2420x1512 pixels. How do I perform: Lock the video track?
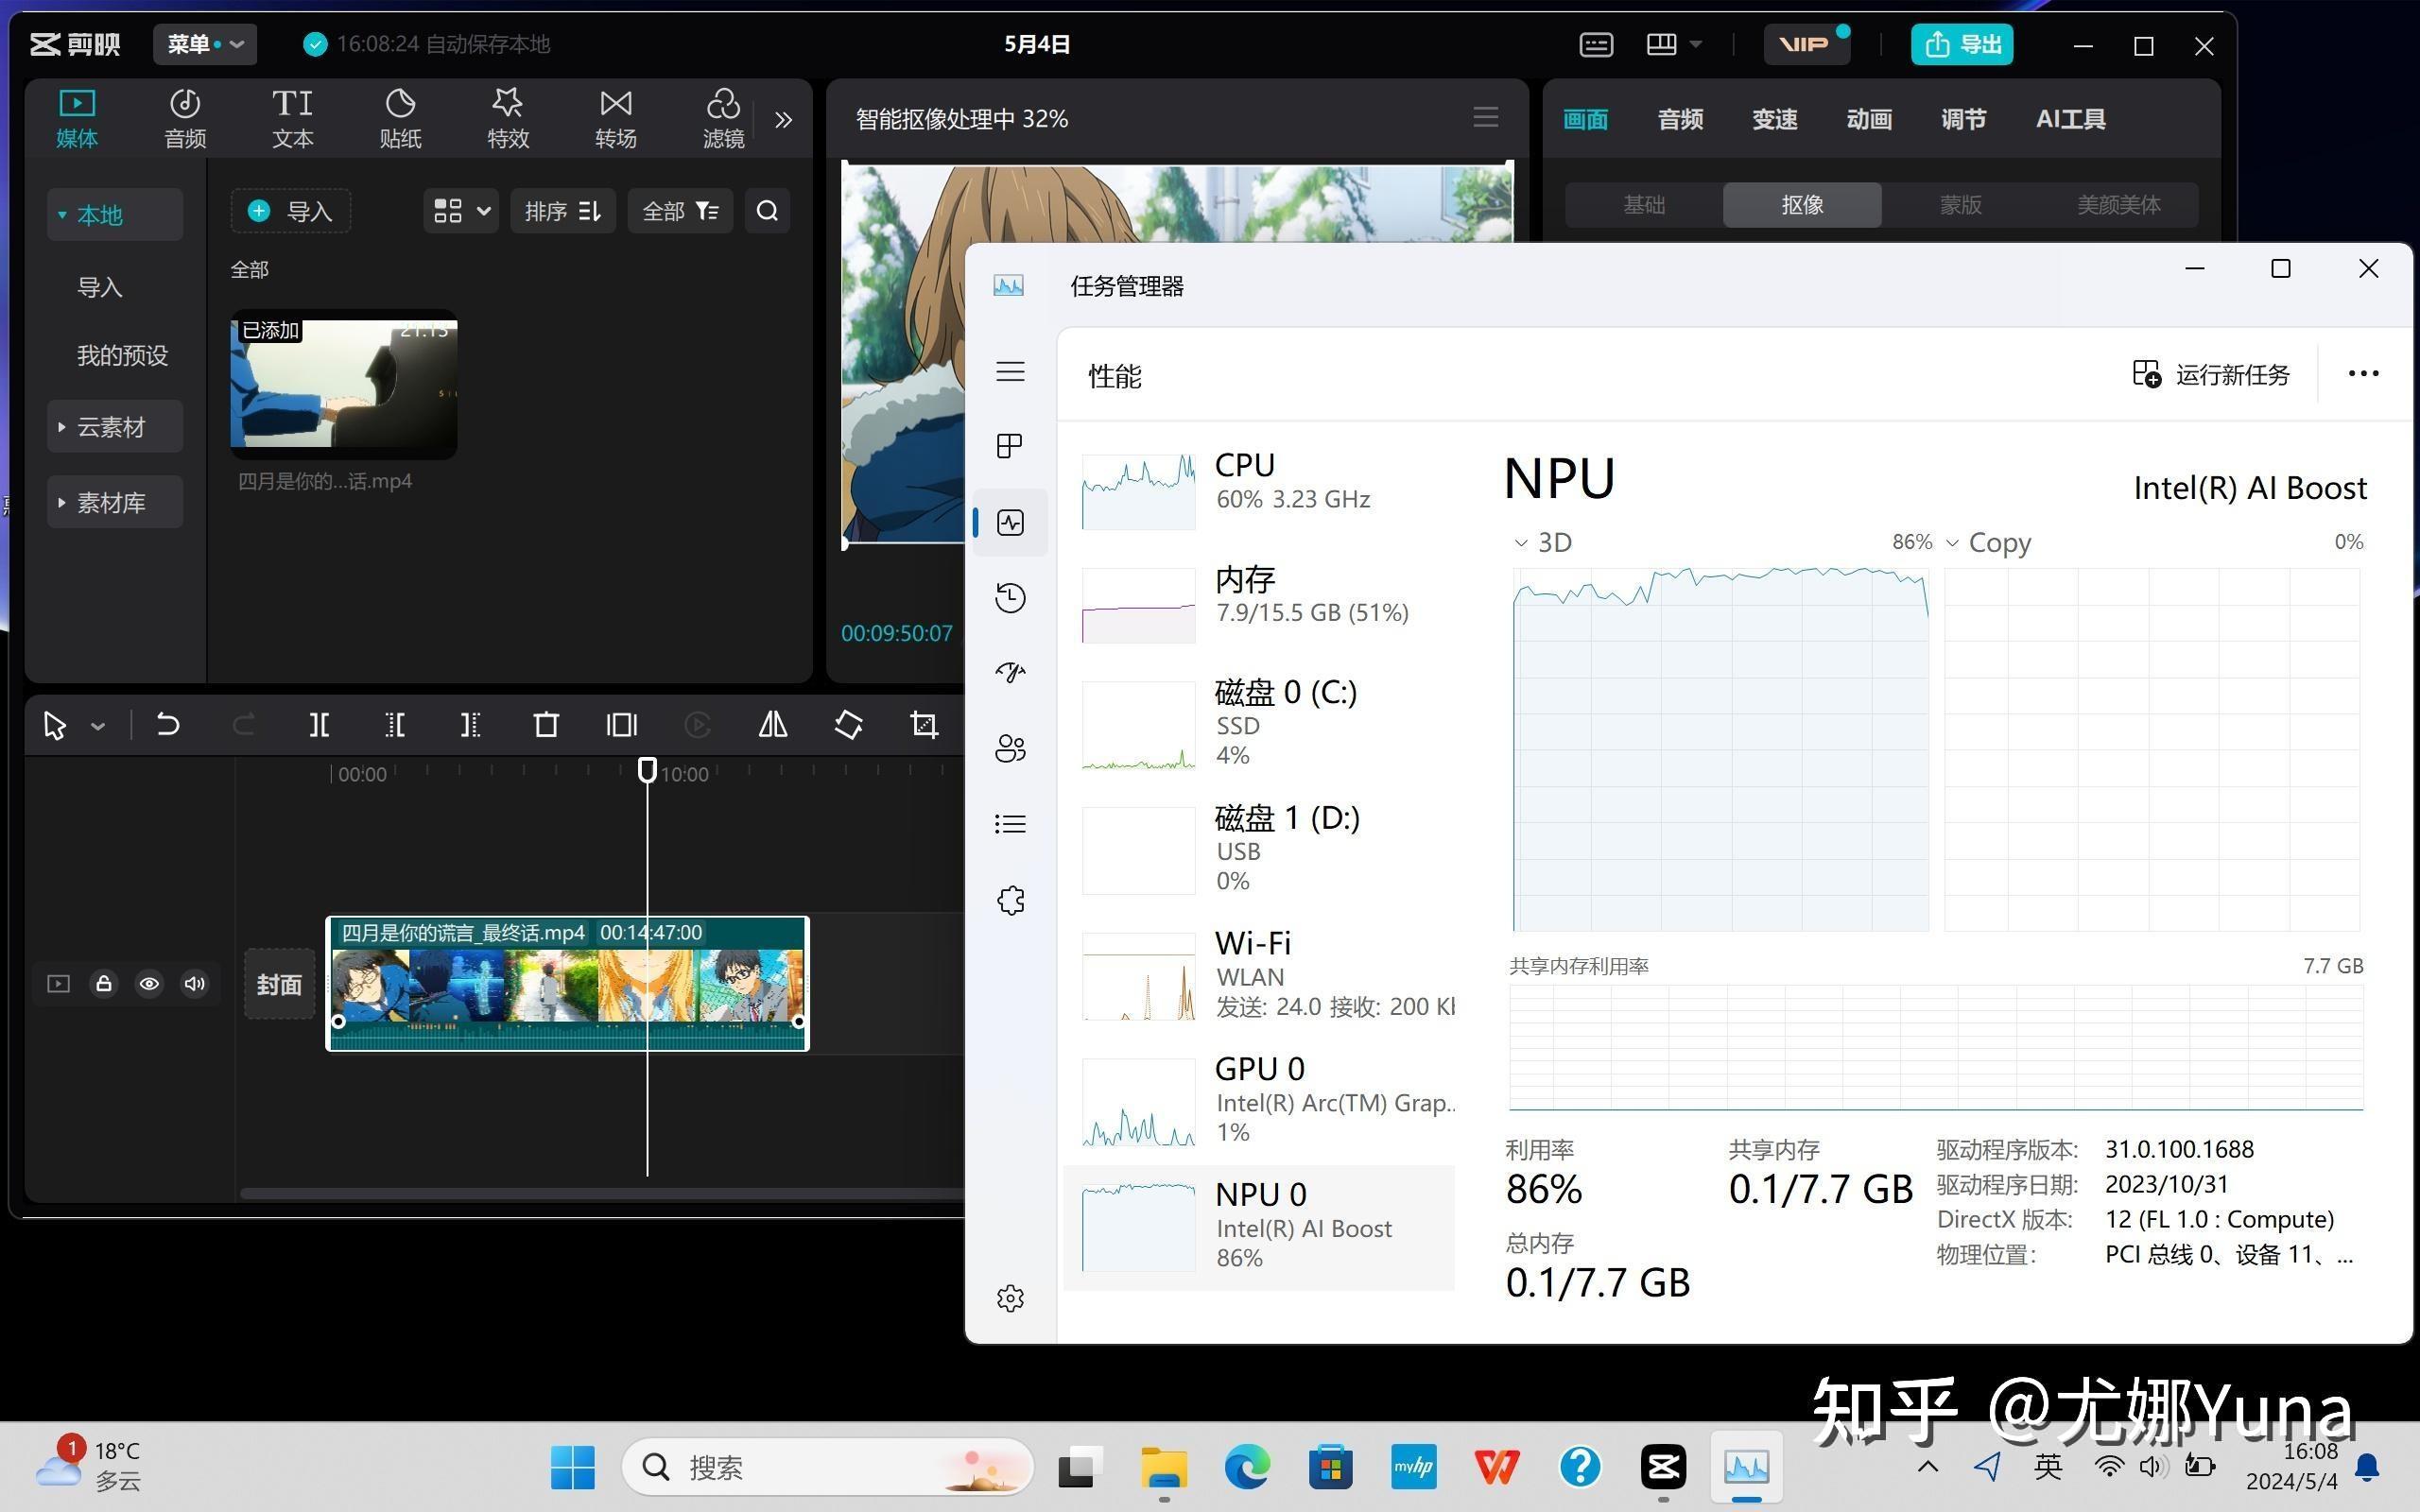(x=103, y=984)
